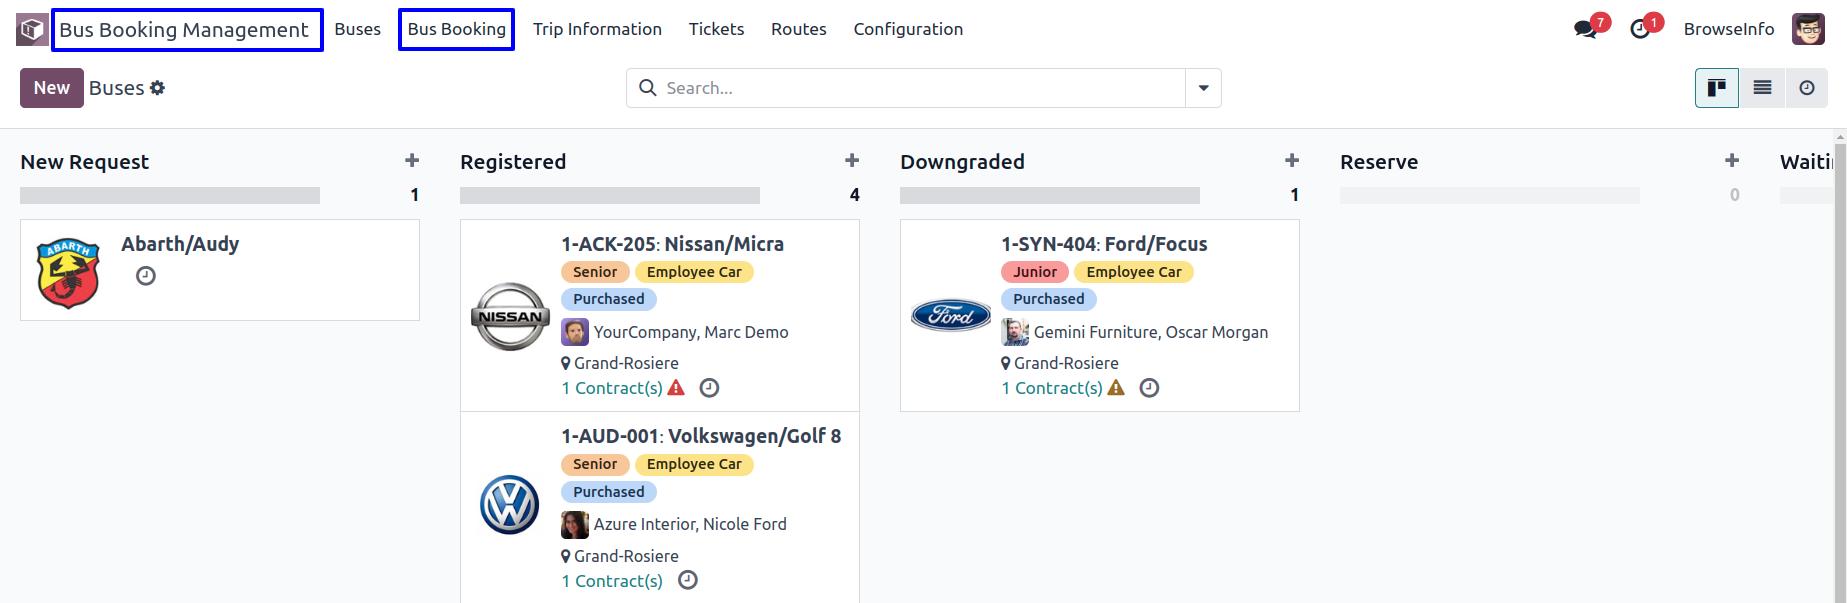Screen dimensions: 1847x603
Task: Click the Junior tag on Ford/Focus card
Action: [x=1035, y=272]
